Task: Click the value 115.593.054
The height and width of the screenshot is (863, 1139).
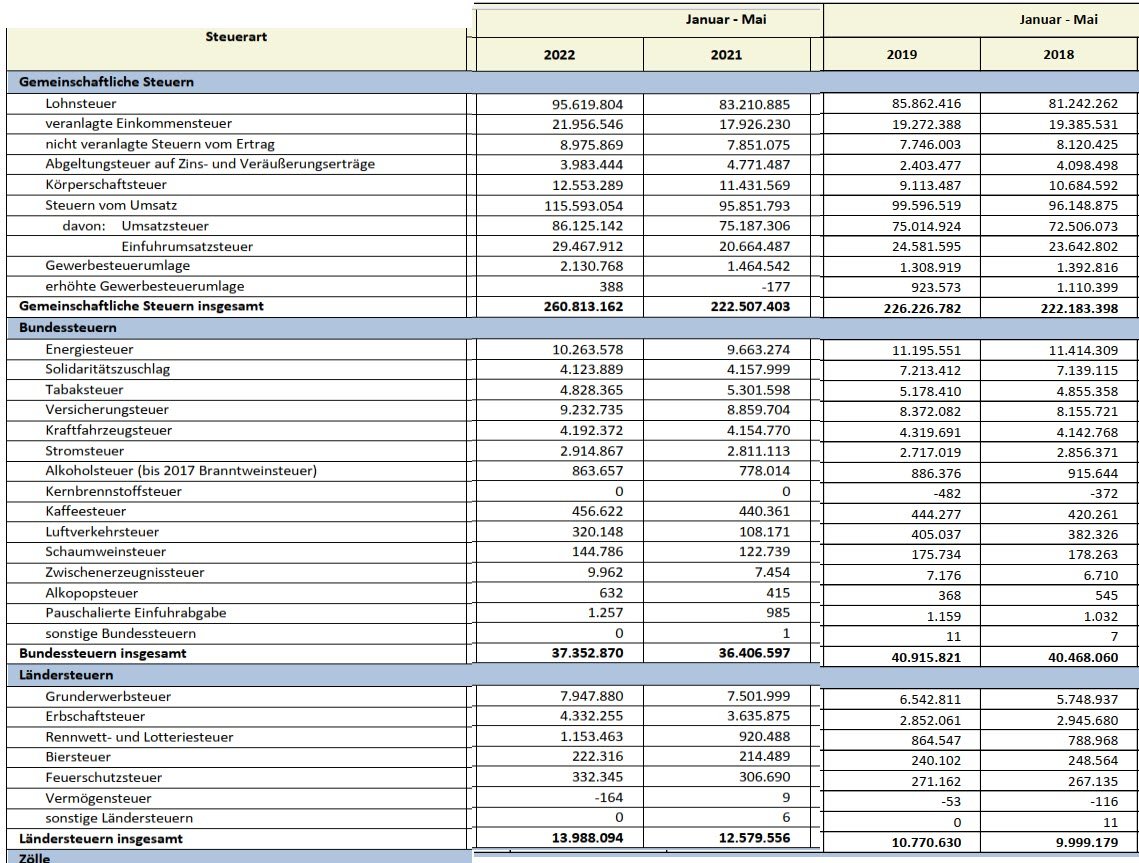Action: pyautogui.click(x=583, y=206)
